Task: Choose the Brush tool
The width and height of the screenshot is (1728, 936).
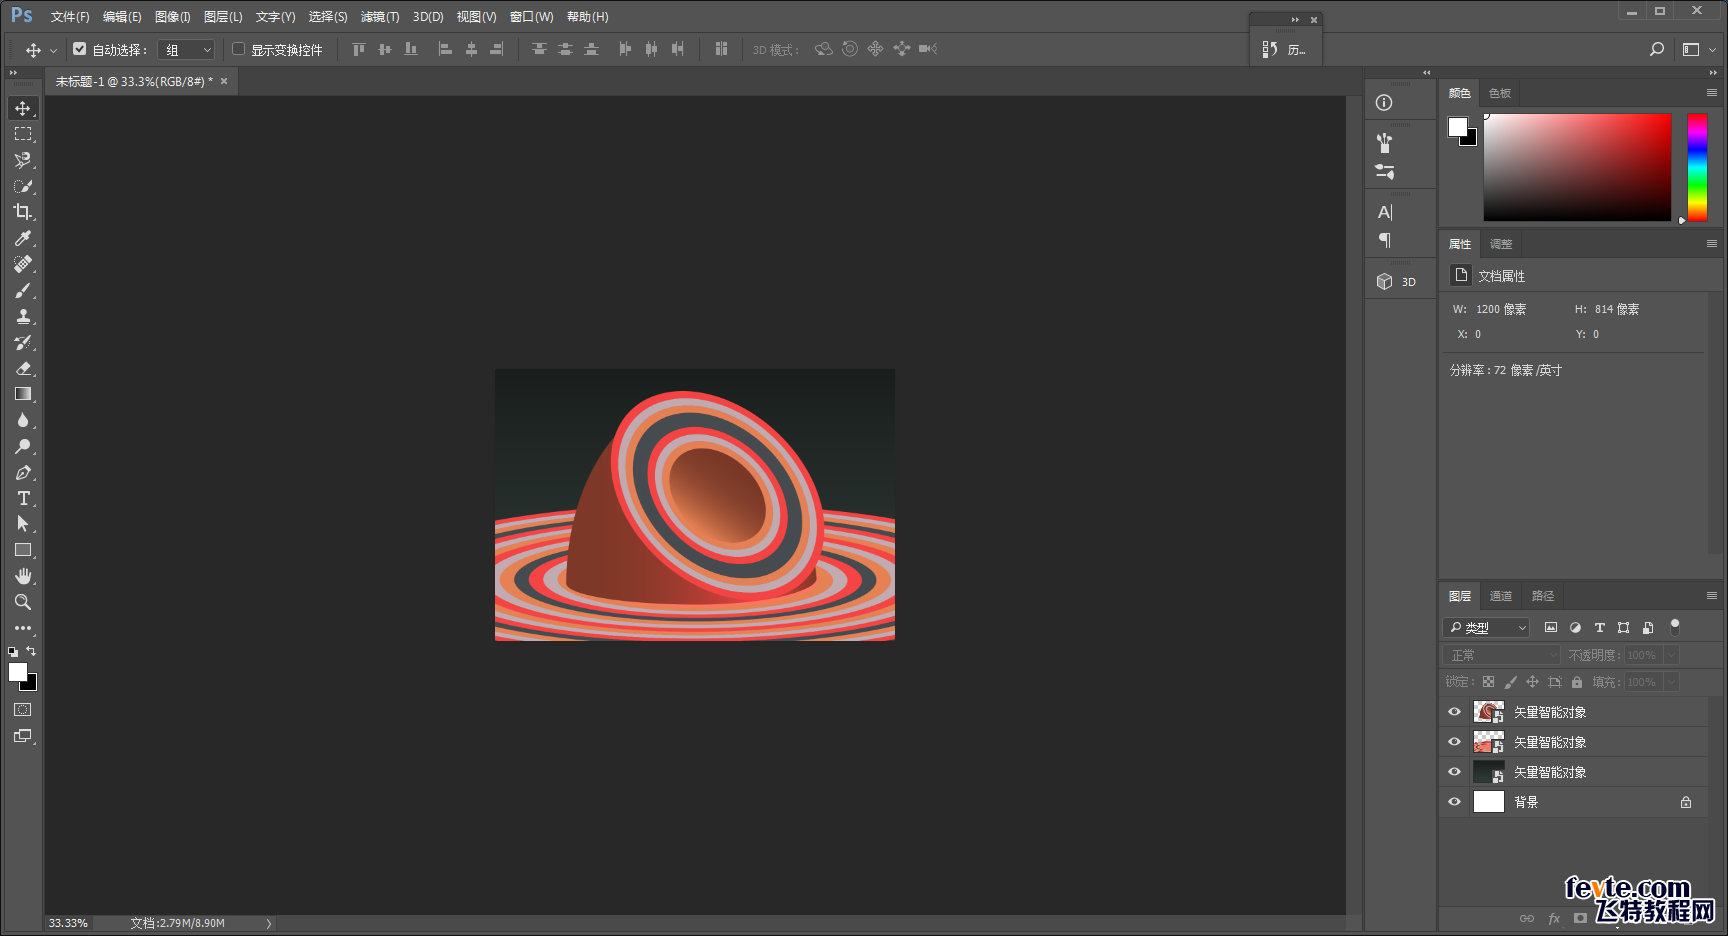Action: coord(22,290)
